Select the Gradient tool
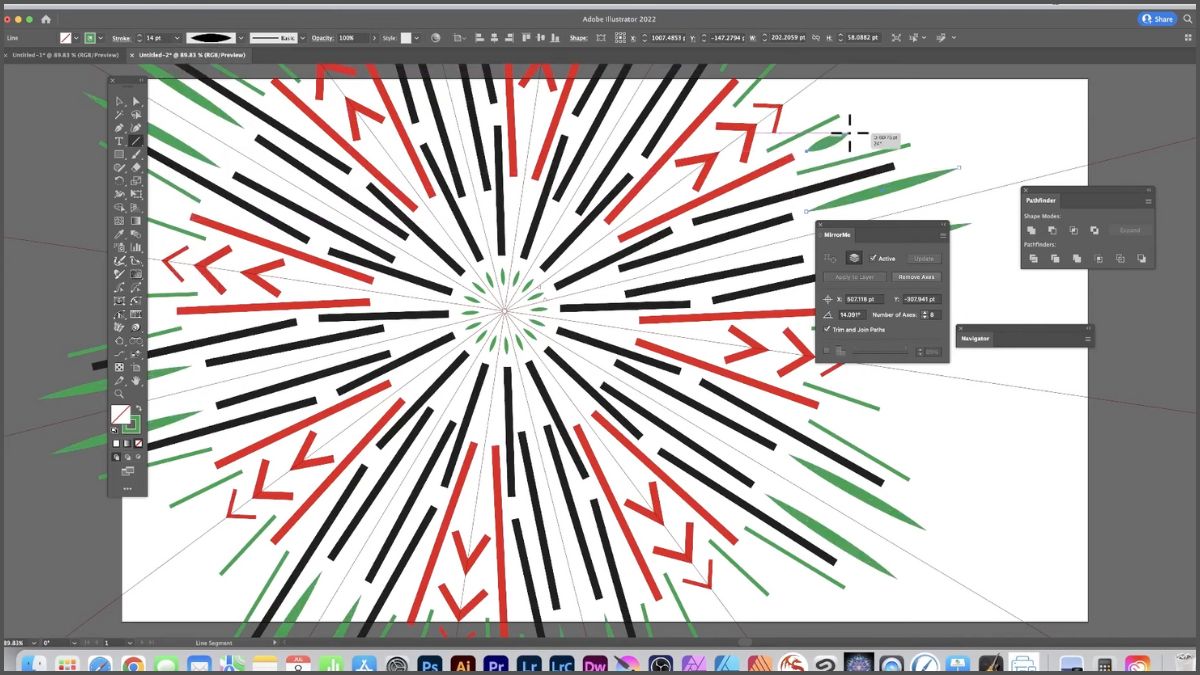 click(x=137, y=220)
